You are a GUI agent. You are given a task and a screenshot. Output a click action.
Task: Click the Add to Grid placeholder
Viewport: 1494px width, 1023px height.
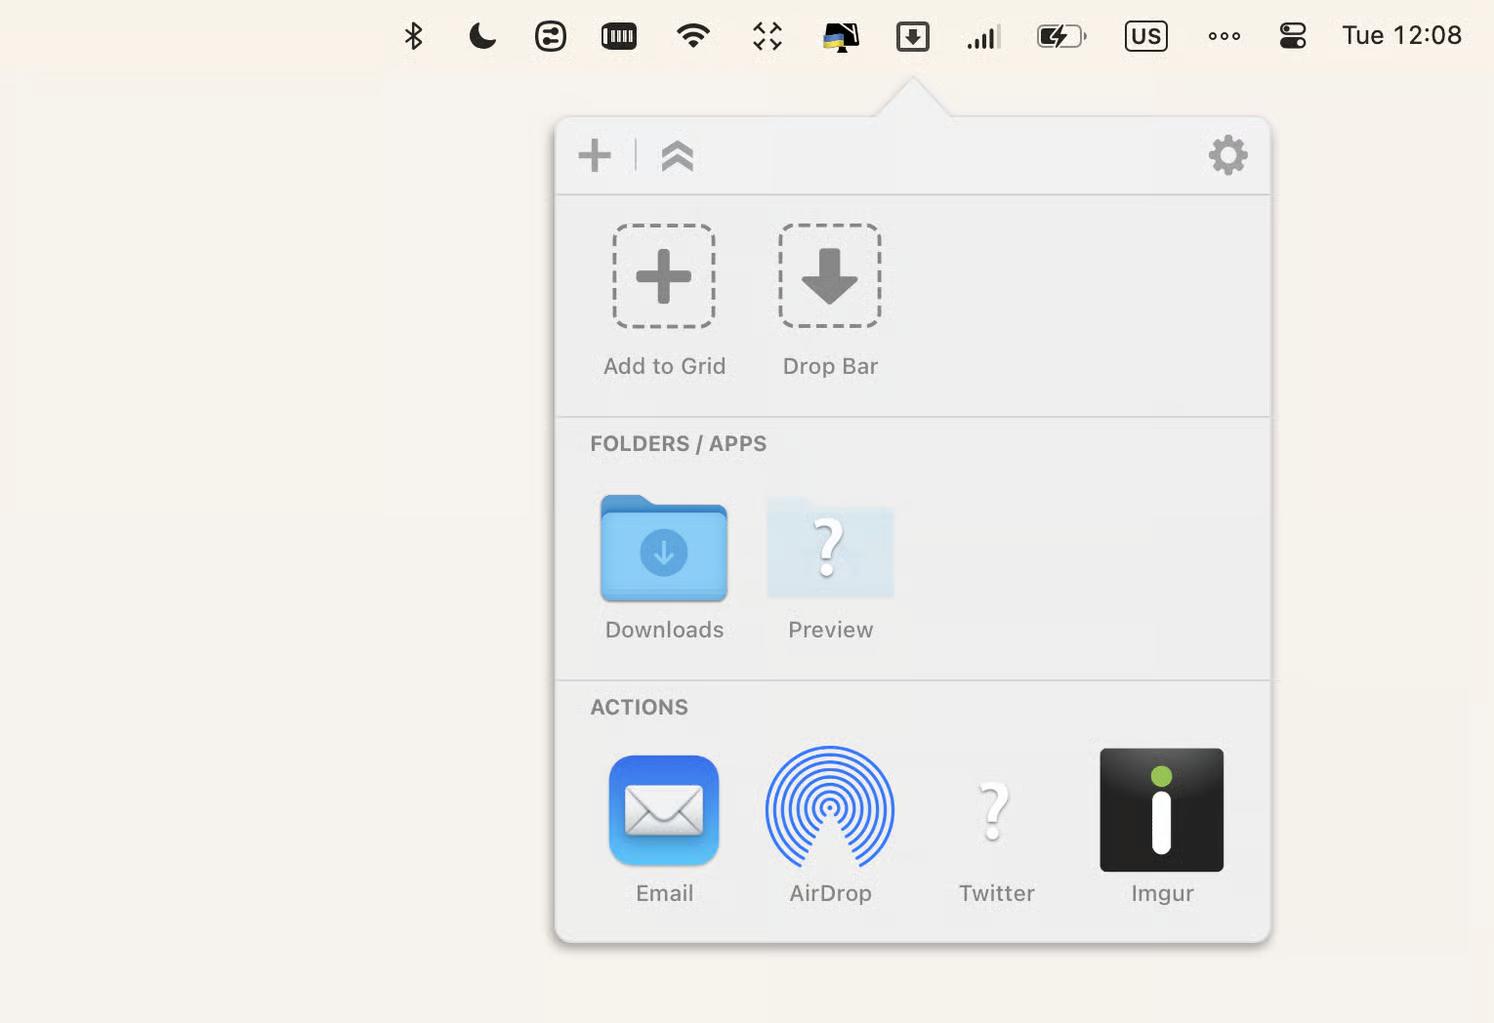(x=663, y=277)
